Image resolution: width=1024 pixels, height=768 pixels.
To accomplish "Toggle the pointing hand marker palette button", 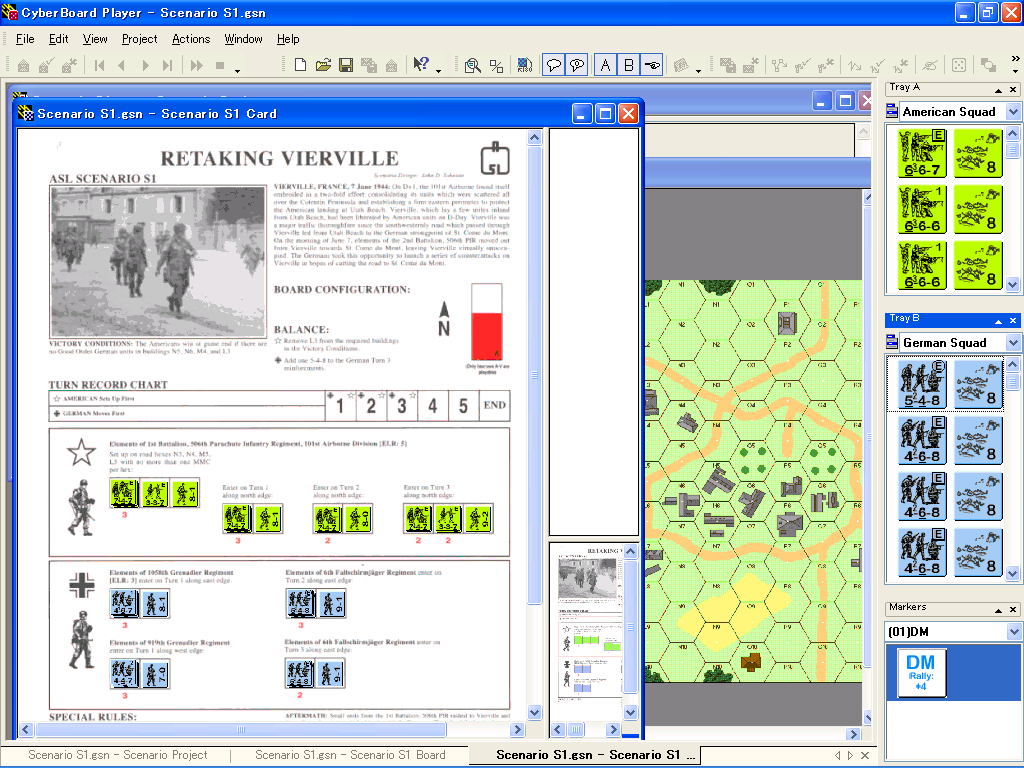I will click(651, 65).
